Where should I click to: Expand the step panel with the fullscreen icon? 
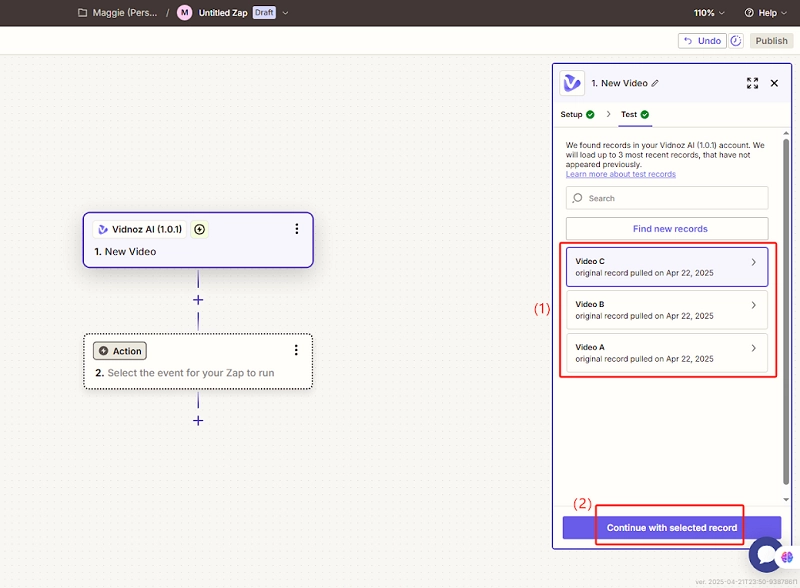(752, 83)
